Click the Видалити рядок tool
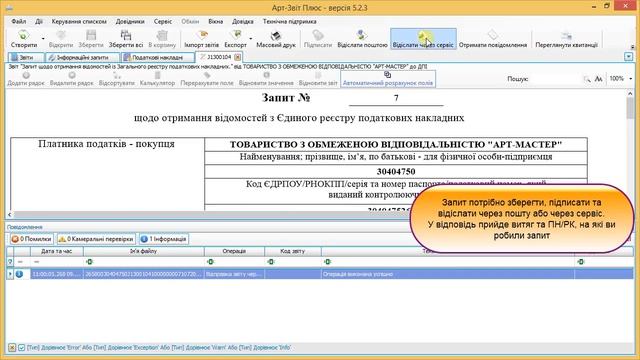The image size is (640, 360). tap(71, 79)
